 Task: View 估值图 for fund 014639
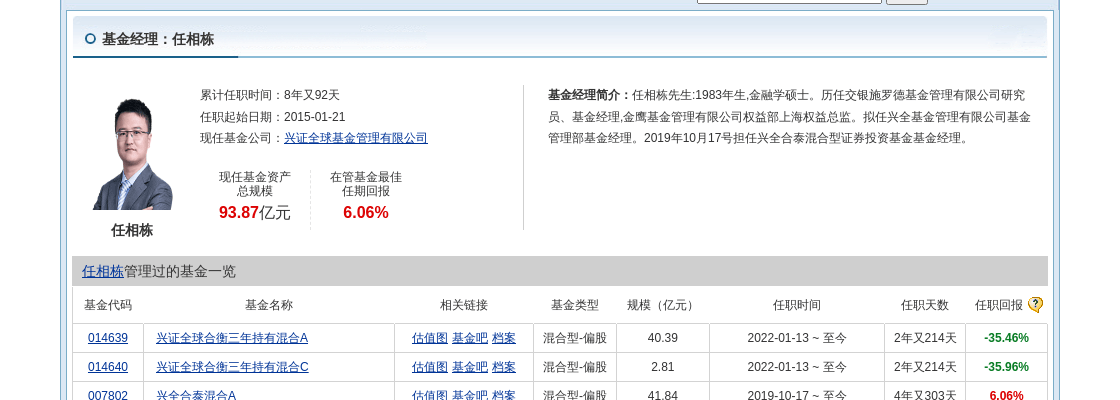click(x=430, y=338)
